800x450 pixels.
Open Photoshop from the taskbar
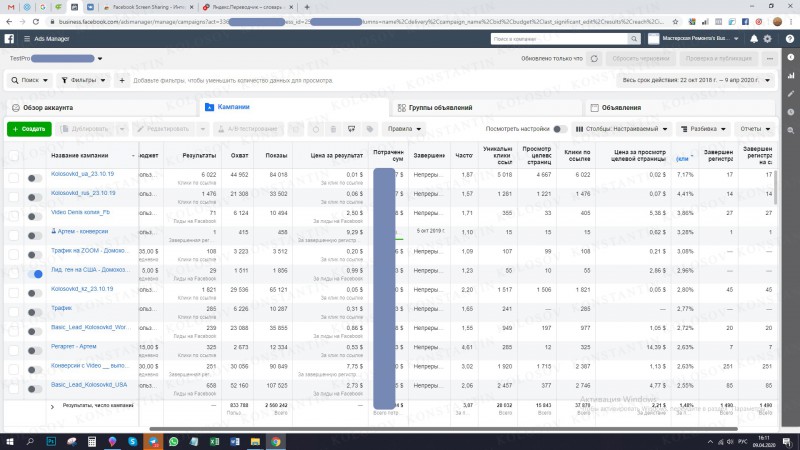tap(51, 441)
